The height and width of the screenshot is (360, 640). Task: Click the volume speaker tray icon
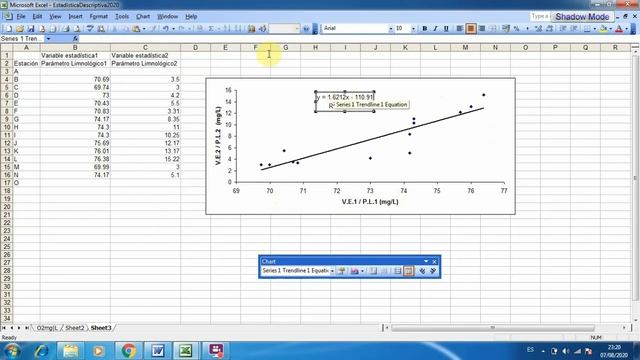point(565,351)
